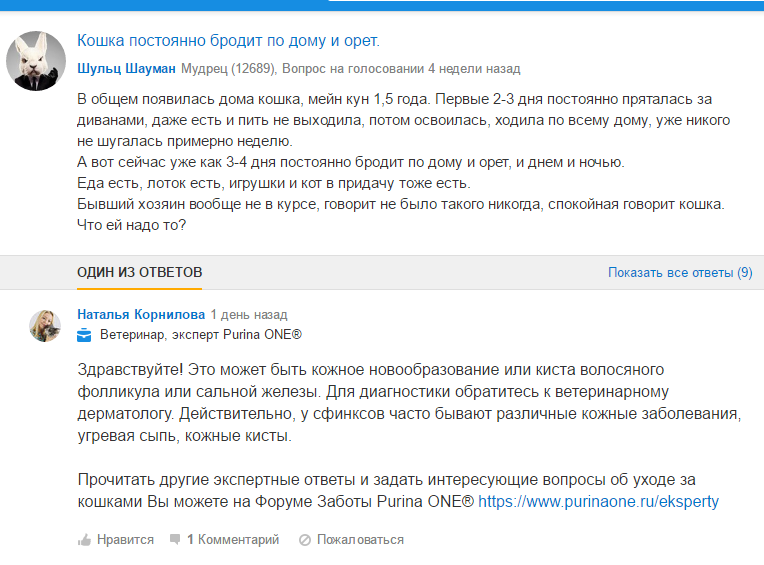
Task: Open author profile Шульц Шауман
Action: pyautogui.click(x=126, y=69)
